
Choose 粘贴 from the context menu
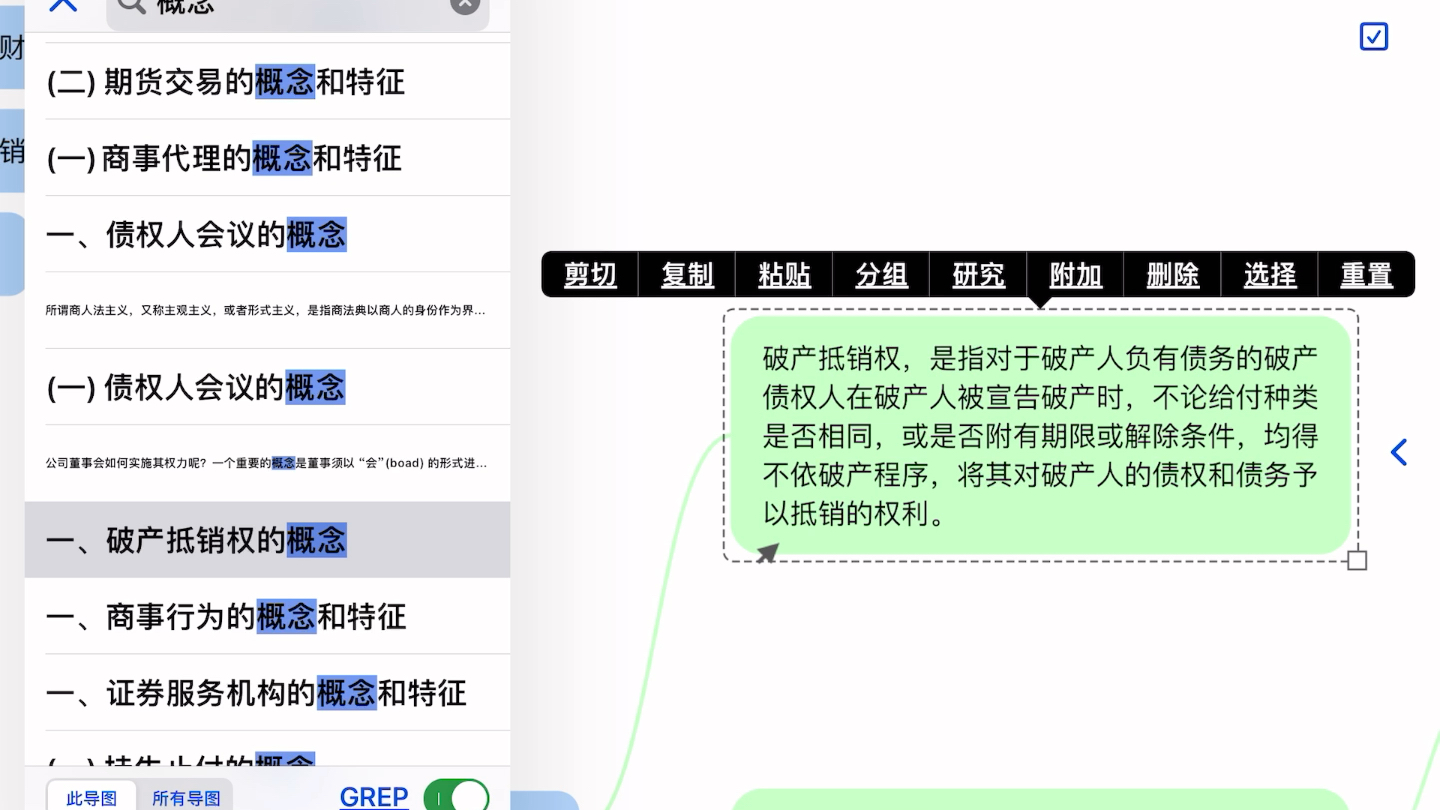(784, 275)
